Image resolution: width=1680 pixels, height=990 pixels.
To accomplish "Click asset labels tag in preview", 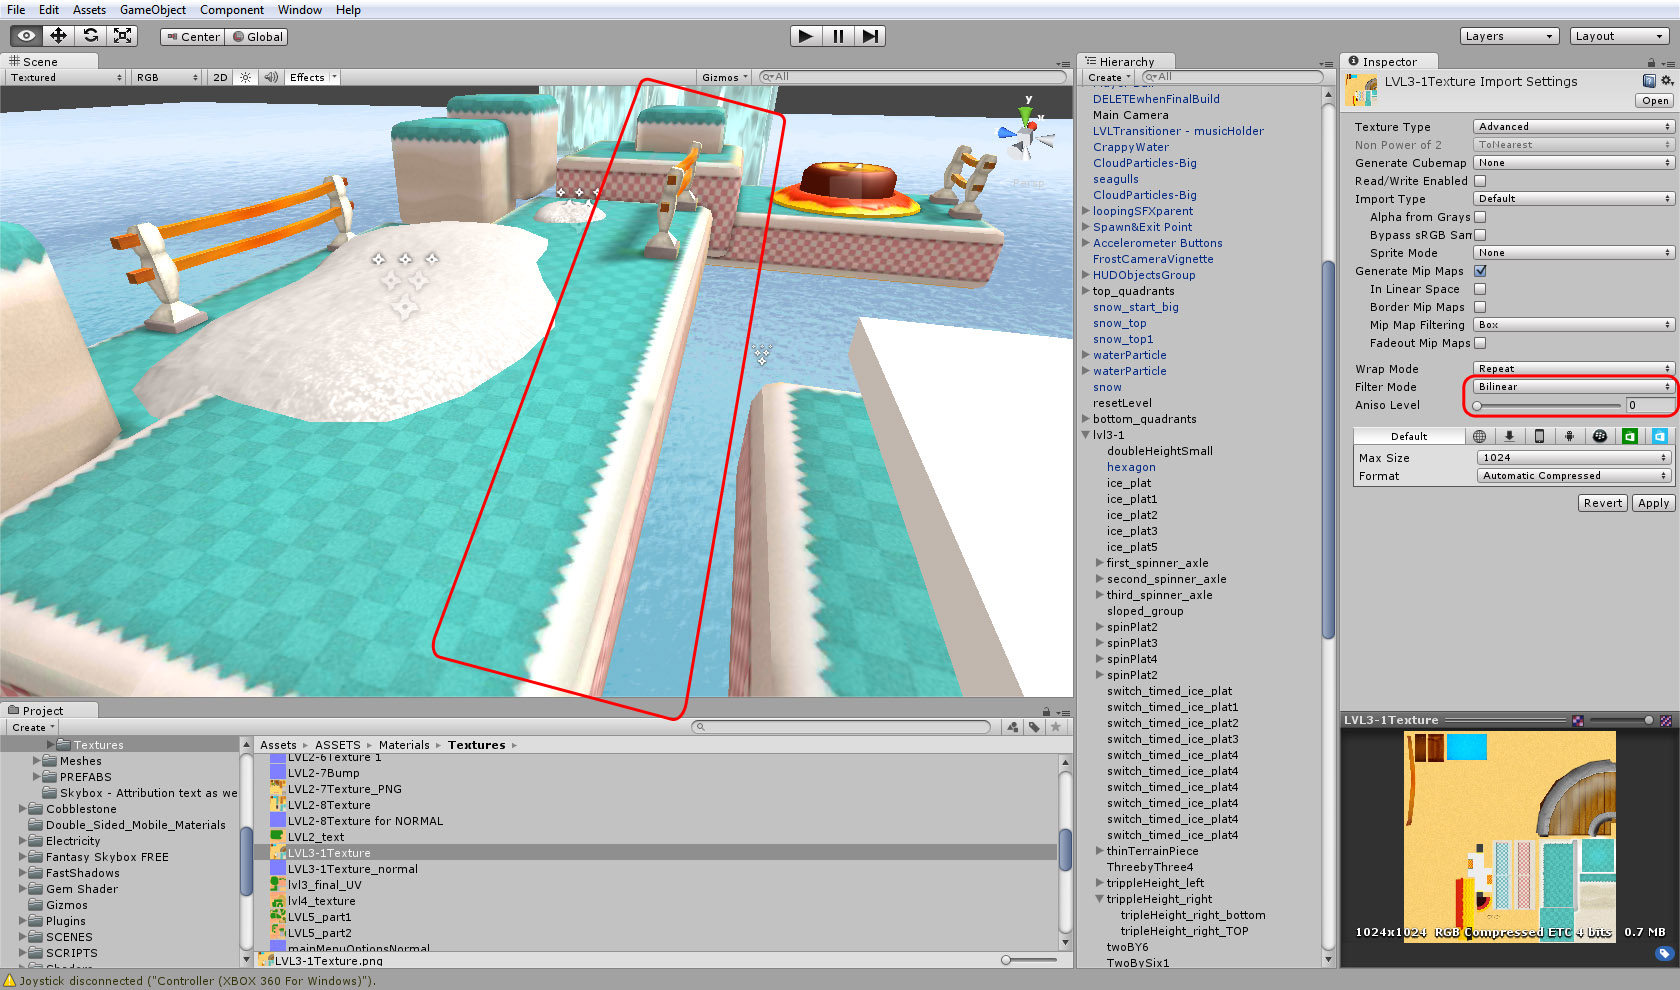I will [1664, 954].
